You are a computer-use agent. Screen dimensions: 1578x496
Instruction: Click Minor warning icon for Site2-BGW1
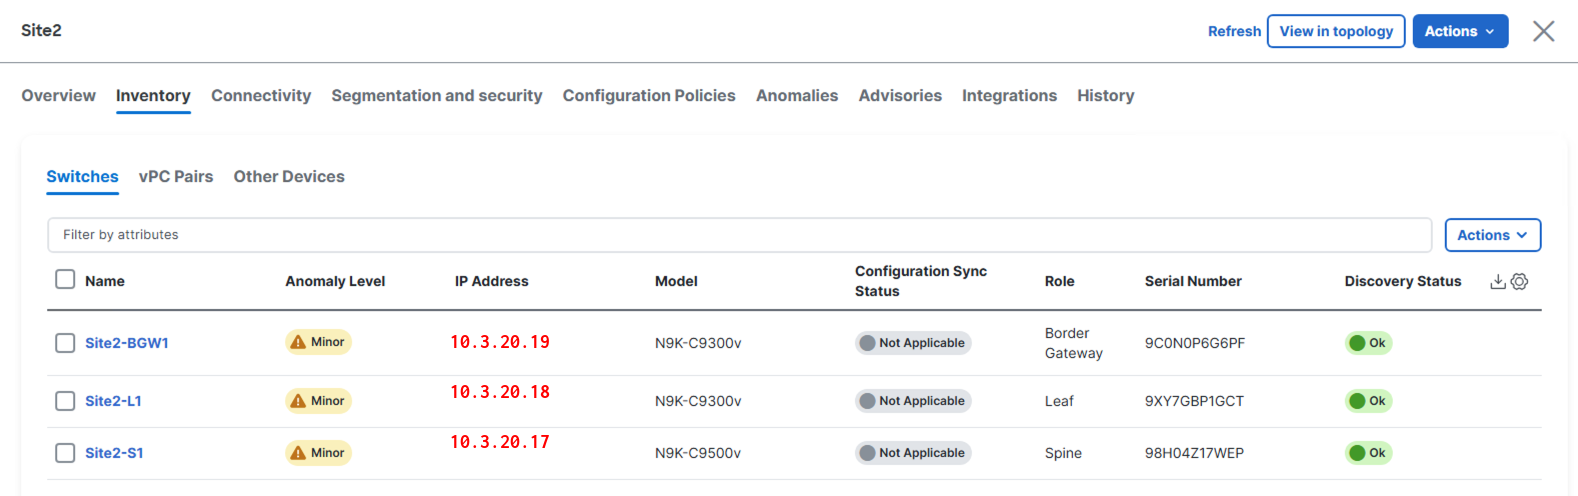point(298,342)
